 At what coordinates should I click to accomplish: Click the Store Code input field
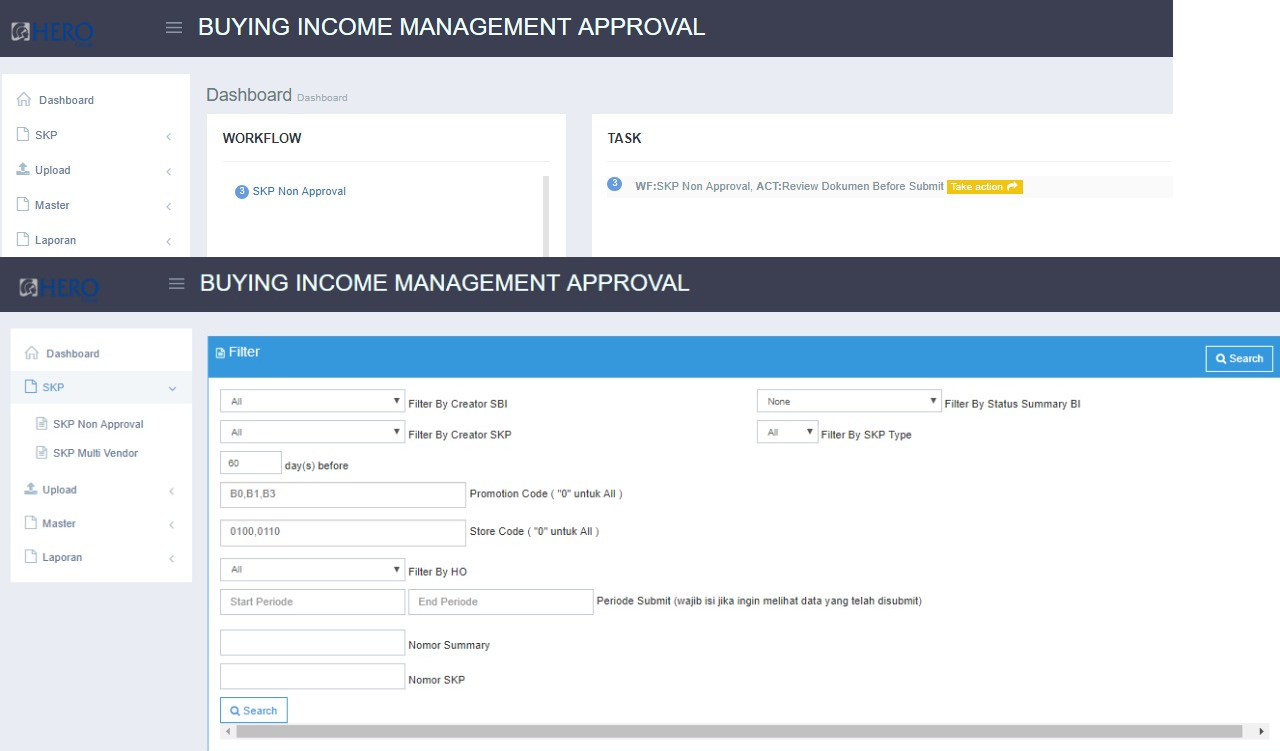click(x=343, y=532)
